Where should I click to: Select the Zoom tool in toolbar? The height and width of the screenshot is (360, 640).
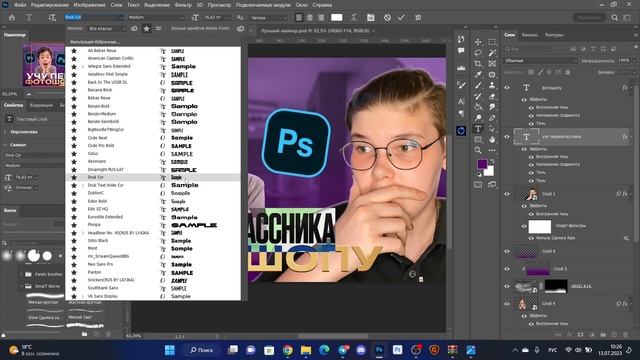pyautogui.click(x=478, y=150)
